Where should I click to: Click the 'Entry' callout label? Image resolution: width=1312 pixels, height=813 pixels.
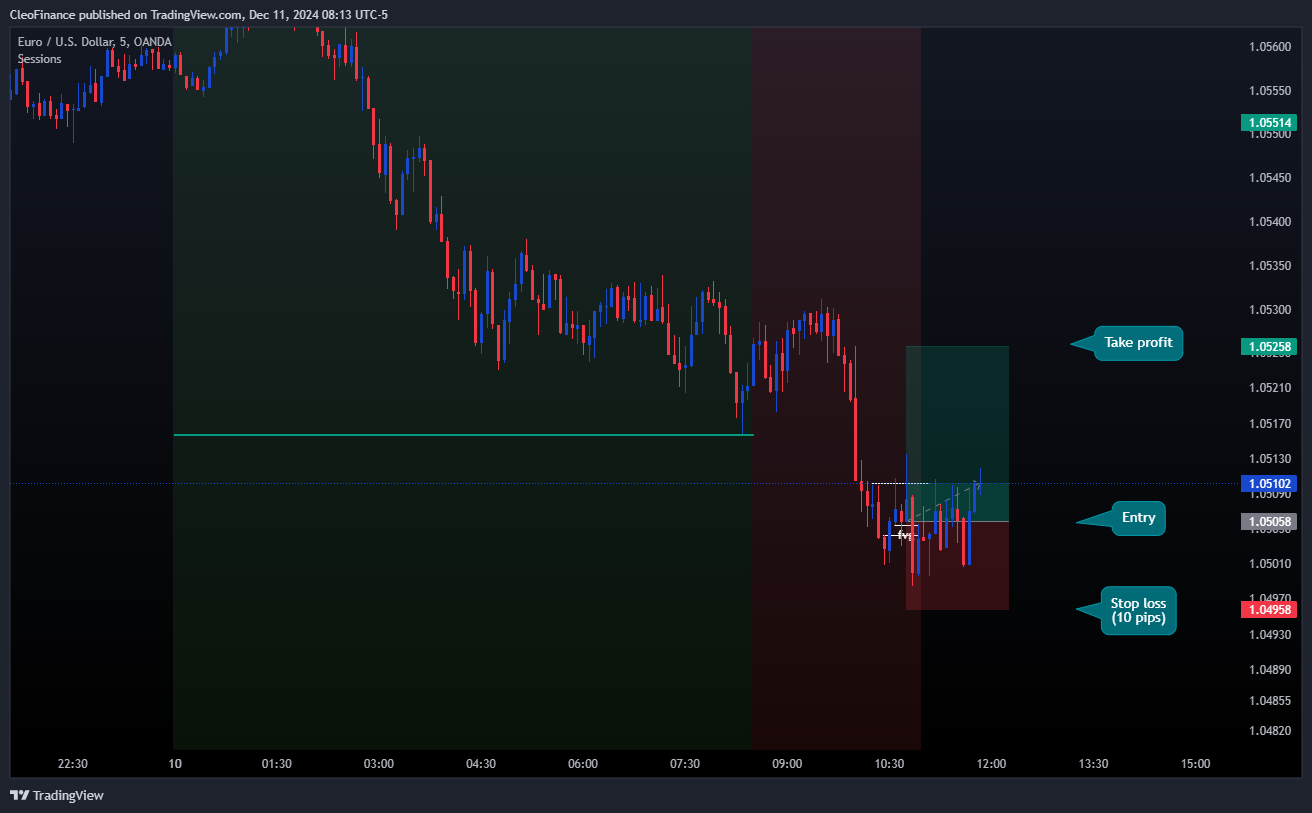(1138, 518)
